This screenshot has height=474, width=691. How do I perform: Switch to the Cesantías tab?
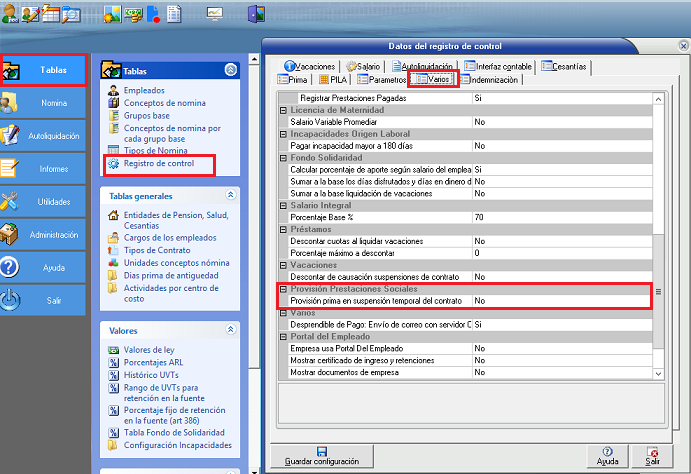(564, 66)
